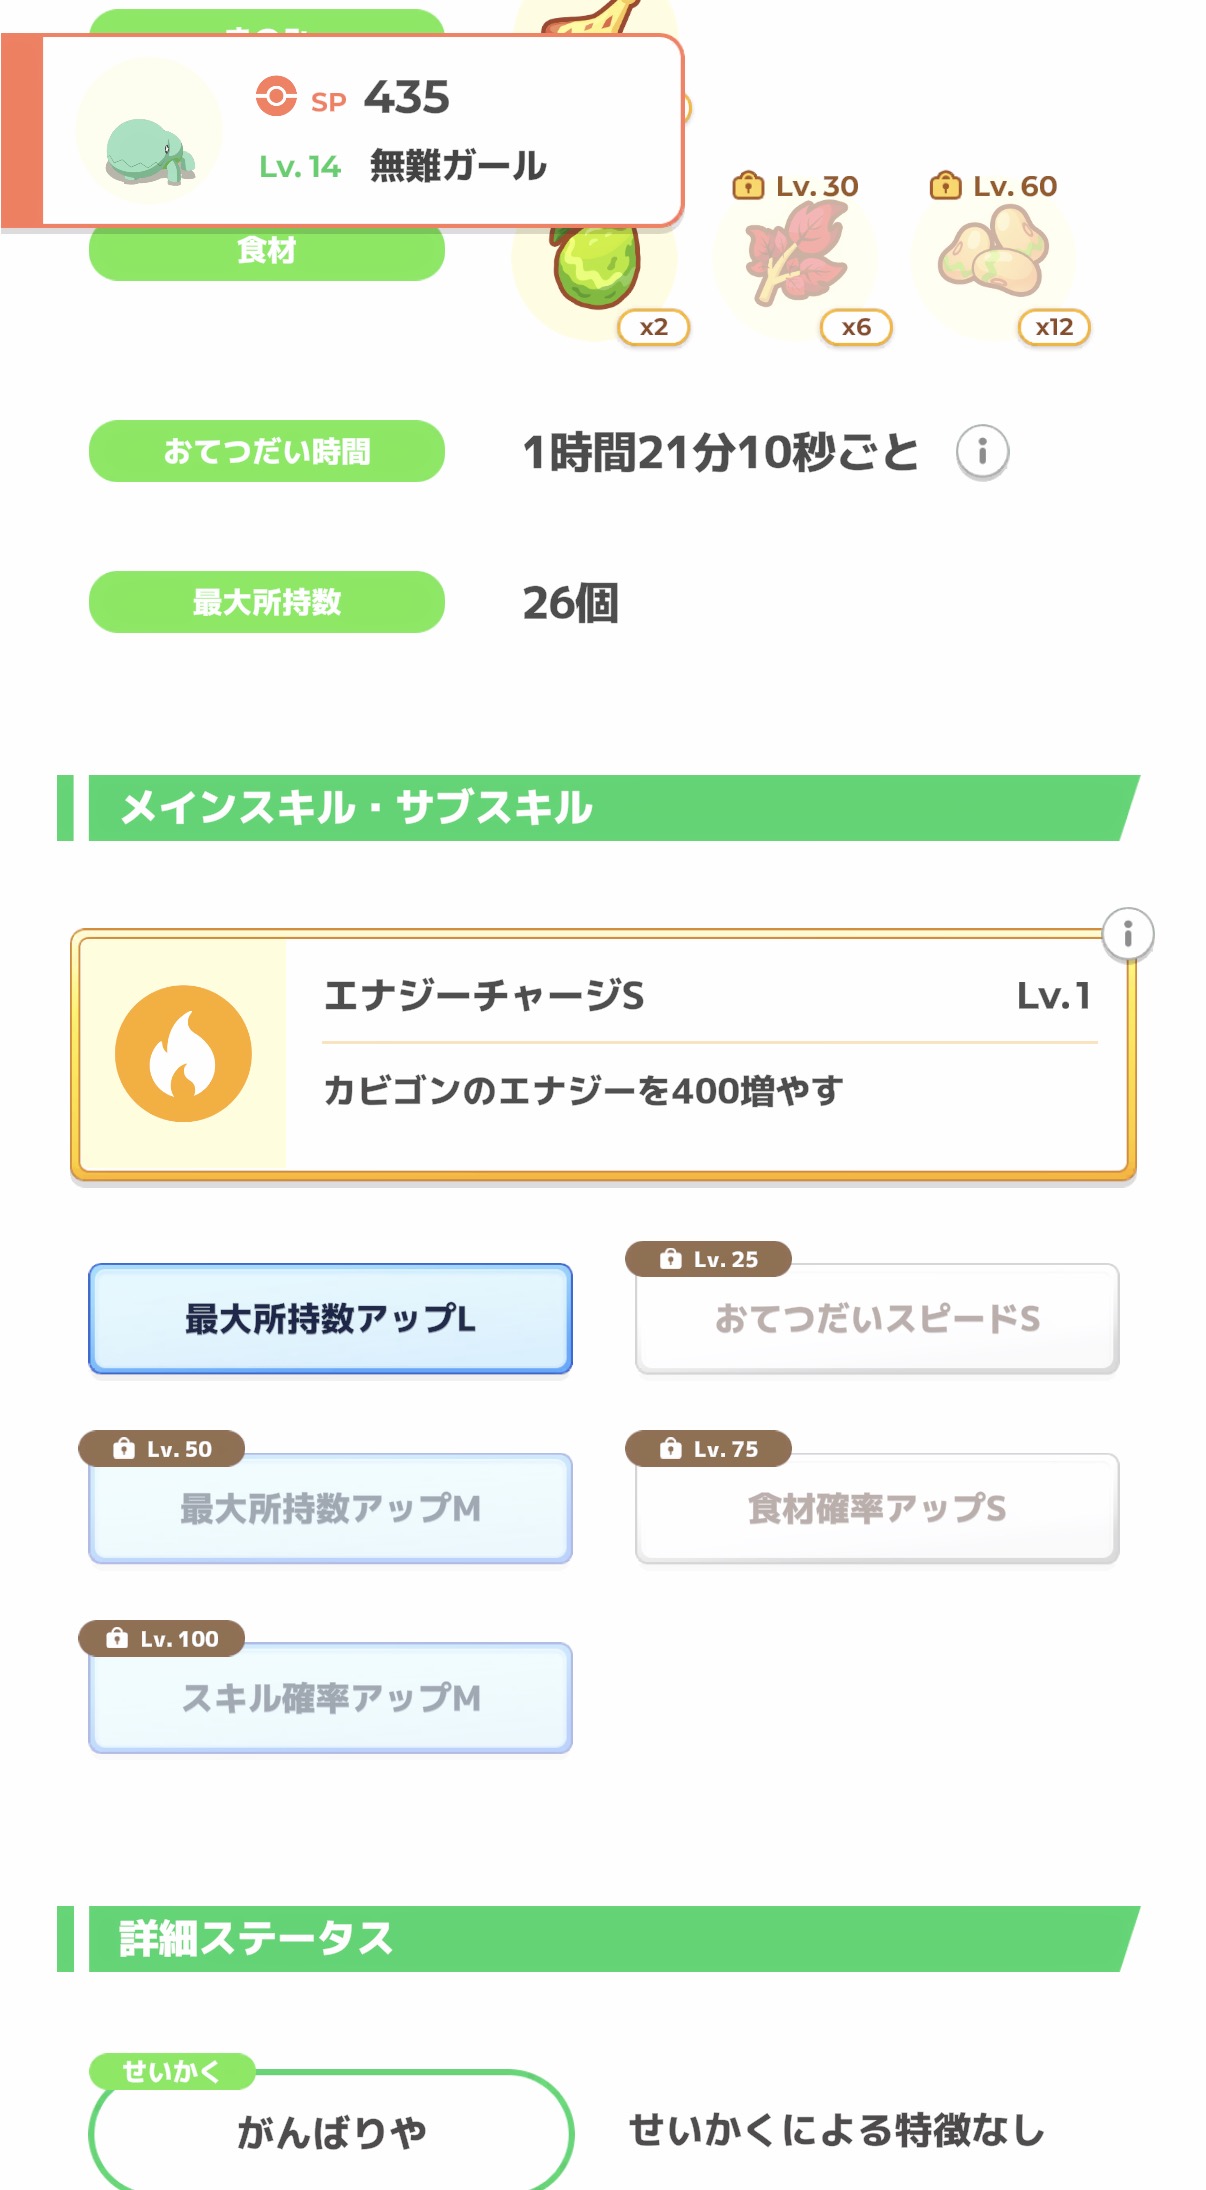The height and width of the screenshot is (2190, 1206).
Task: Tap the メインスキル・サブスキル section header
Action: [600, 808]
